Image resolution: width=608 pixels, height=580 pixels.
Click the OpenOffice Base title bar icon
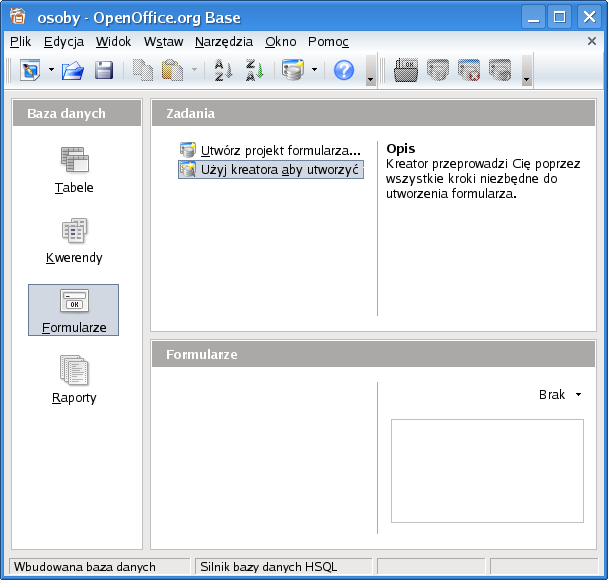(17, 16)
